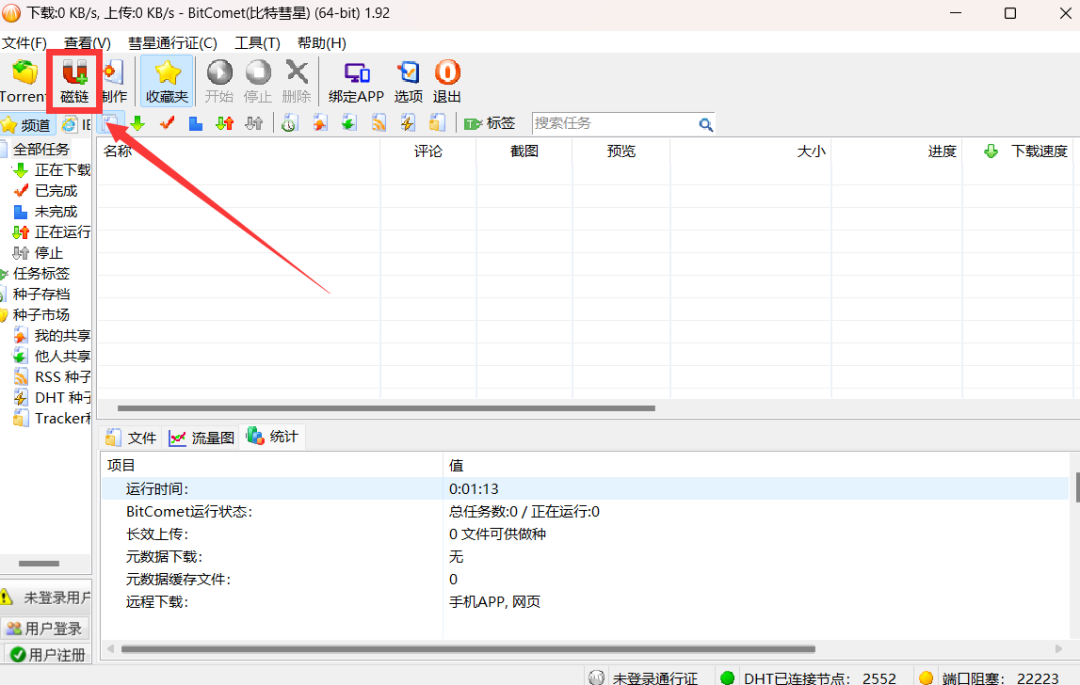Click the 磁链 magnet link button
This screenshot has height=685, width=1080.
point(74,81)
